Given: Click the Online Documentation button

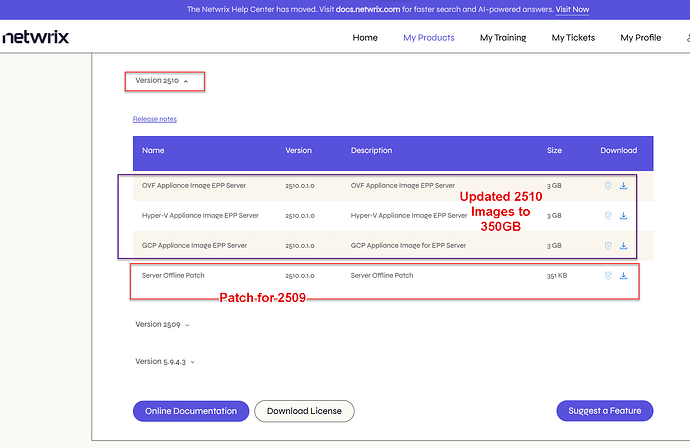Looking at the screenshot, I should coord(190,411).
